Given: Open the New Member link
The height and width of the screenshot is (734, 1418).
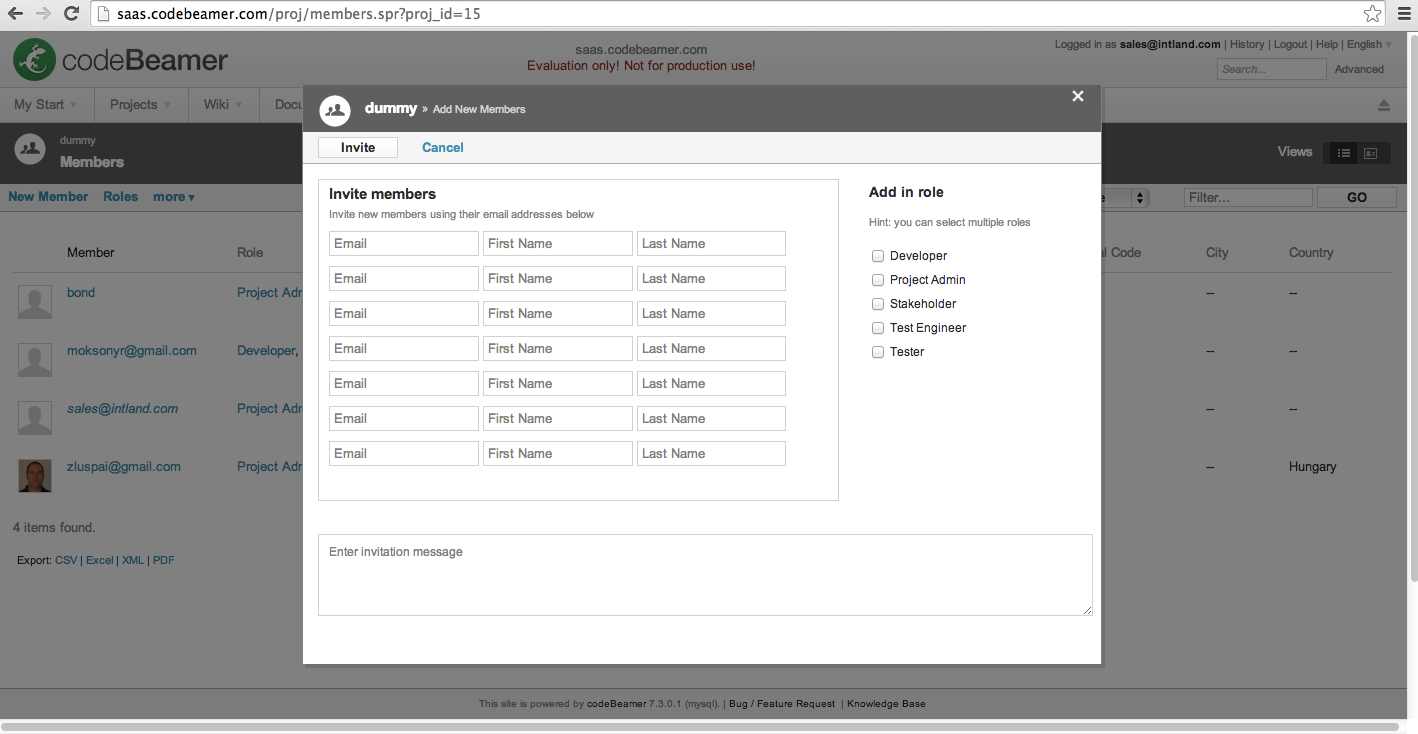Looking at the screenshot, I should (48, 197).
